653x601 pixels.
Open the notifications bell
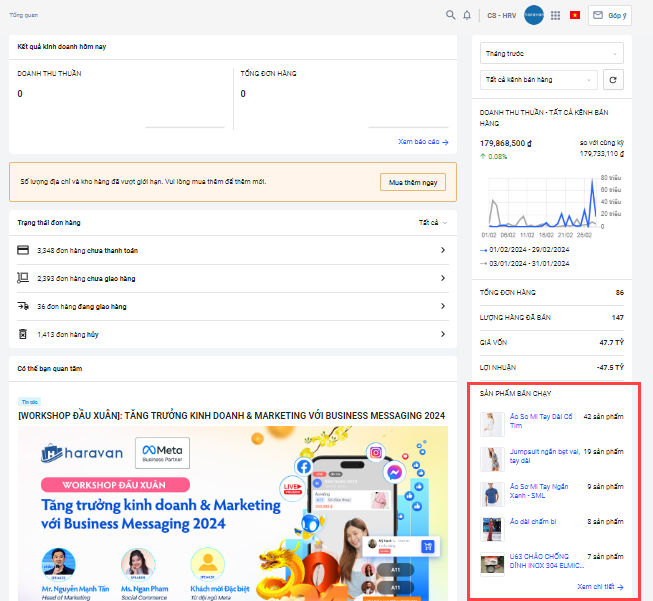tap(467, 15)
